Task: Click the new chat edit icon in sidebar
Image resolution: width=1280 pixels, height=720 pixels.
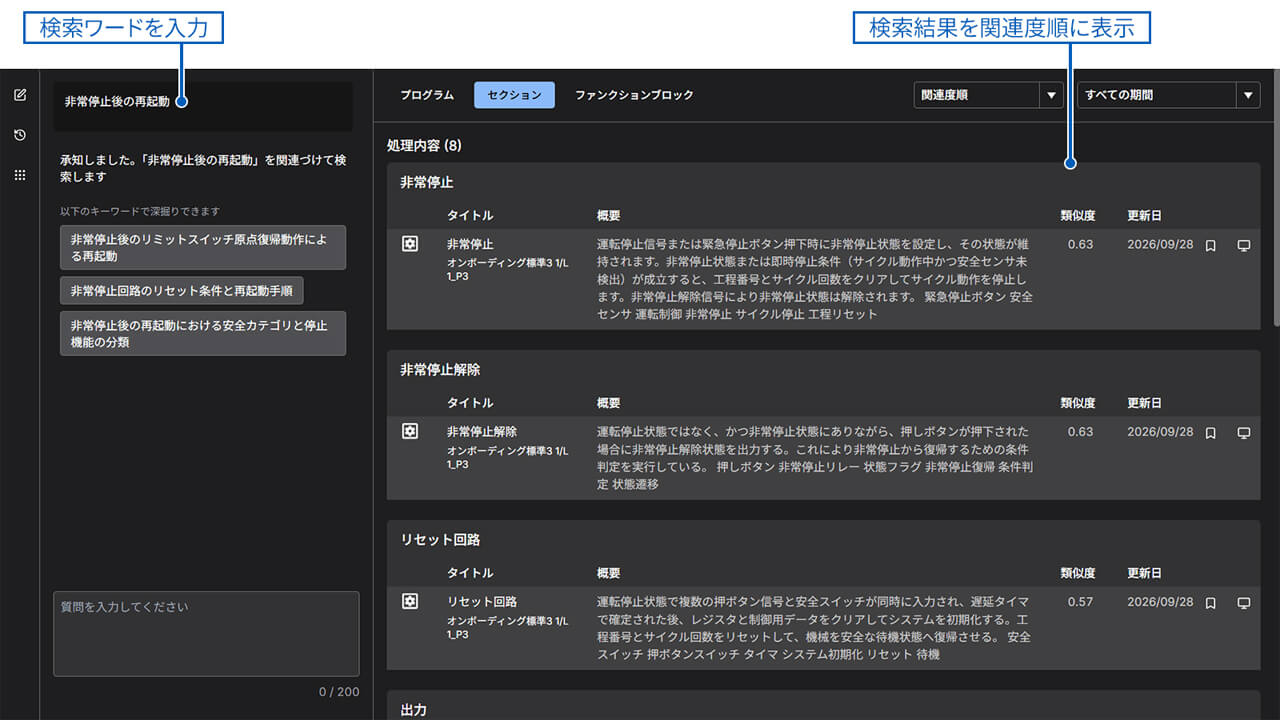Action: click(x=20, y=95)
